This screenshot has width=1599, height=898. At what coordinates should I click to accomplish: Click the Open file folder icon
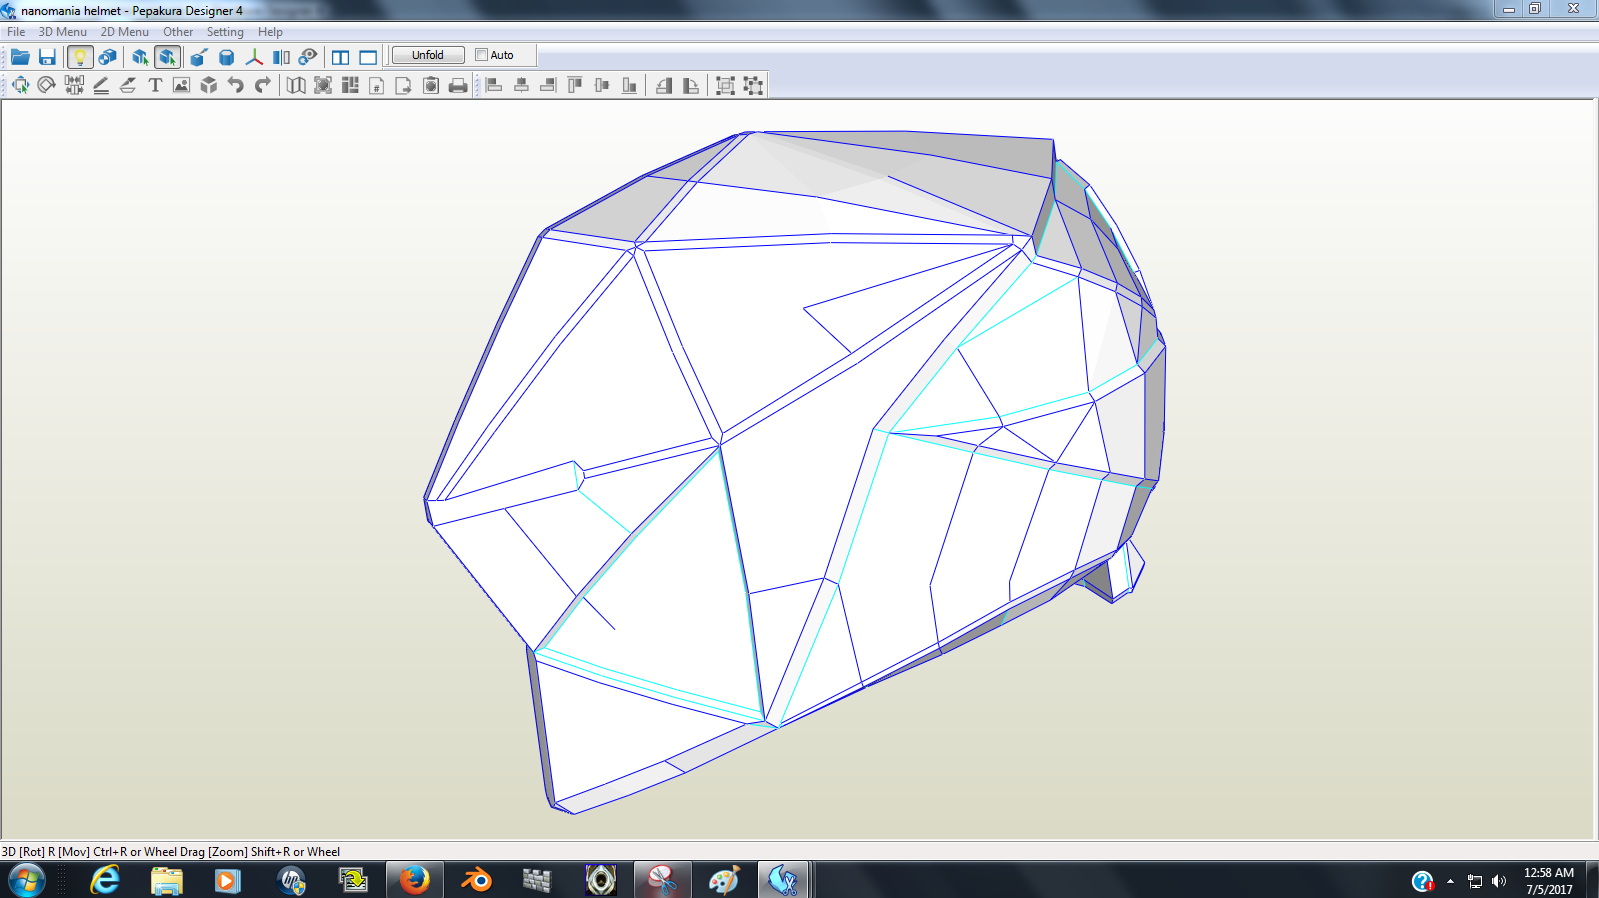[x=20, y=57]
